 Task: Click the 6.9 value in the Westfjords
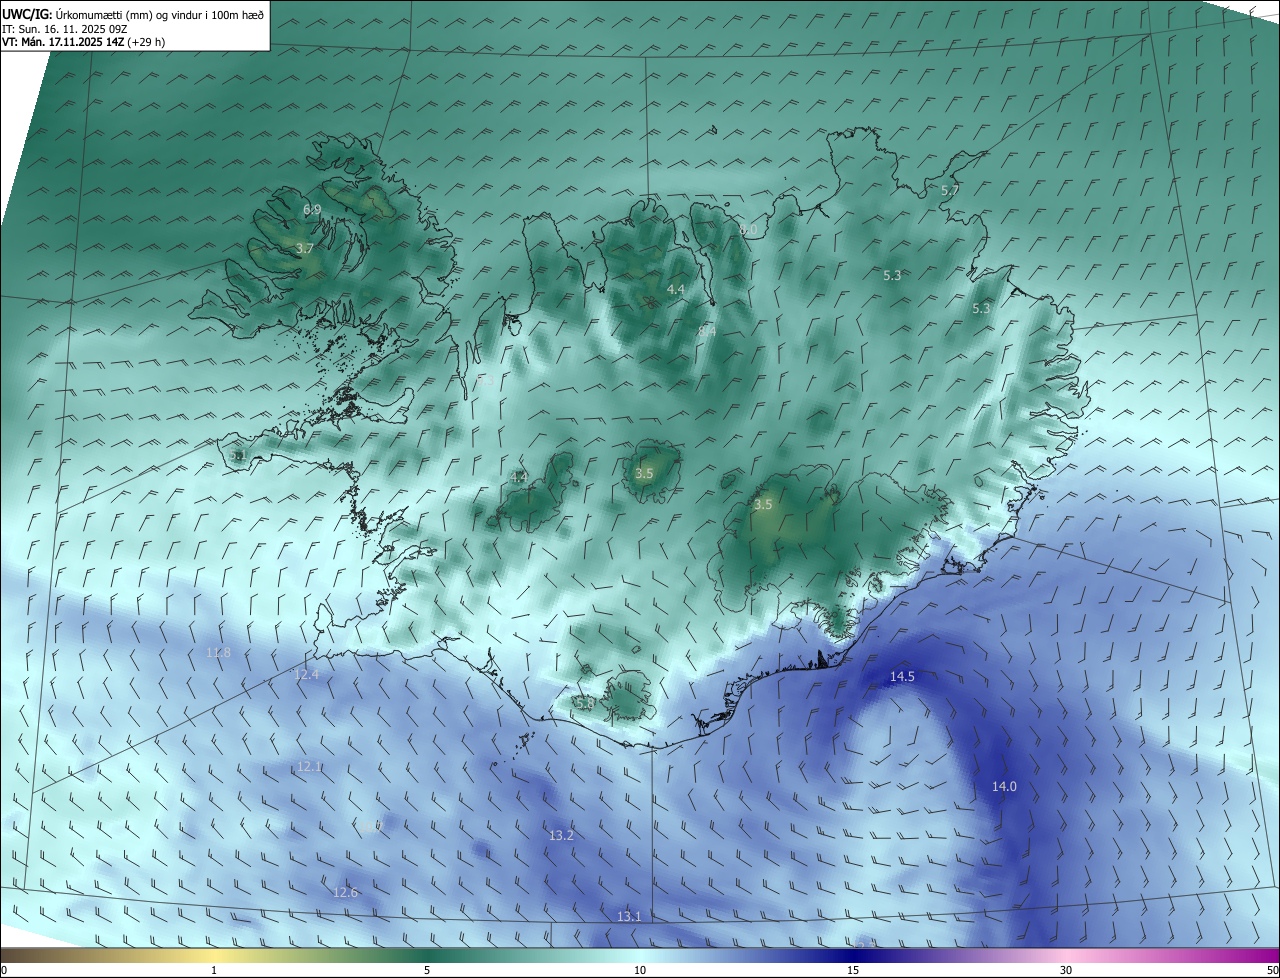(x=312, y=210)
